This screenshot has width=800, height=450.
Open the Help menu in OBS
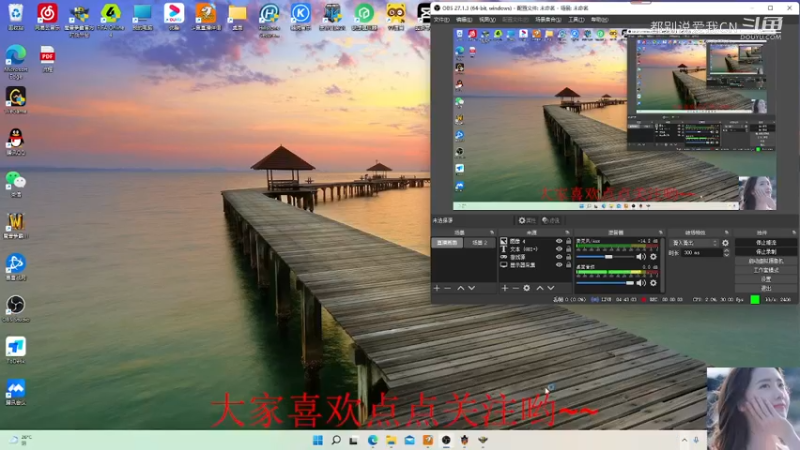(x=599, y=19)
